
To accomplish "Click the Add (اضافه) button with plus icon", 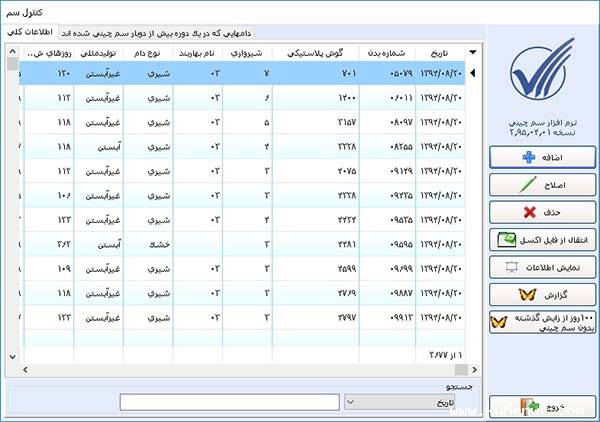I will (x=542, y=157).
